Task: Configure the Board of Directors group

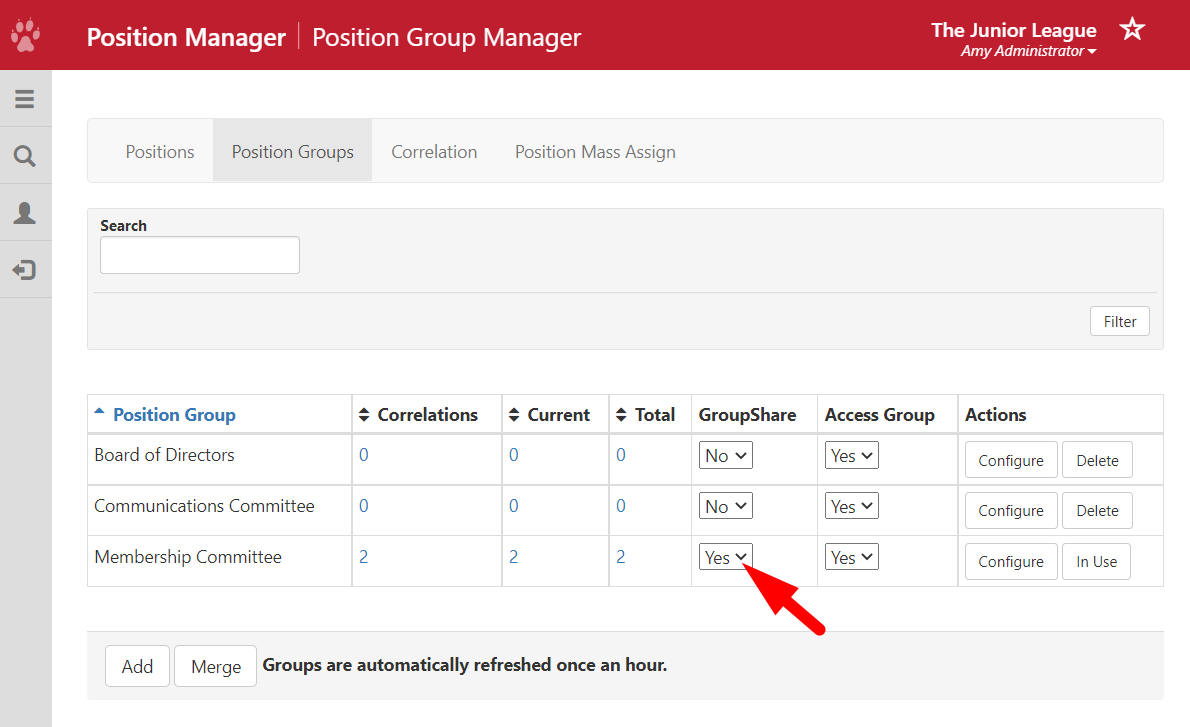Action: [x=1011, y=460]
